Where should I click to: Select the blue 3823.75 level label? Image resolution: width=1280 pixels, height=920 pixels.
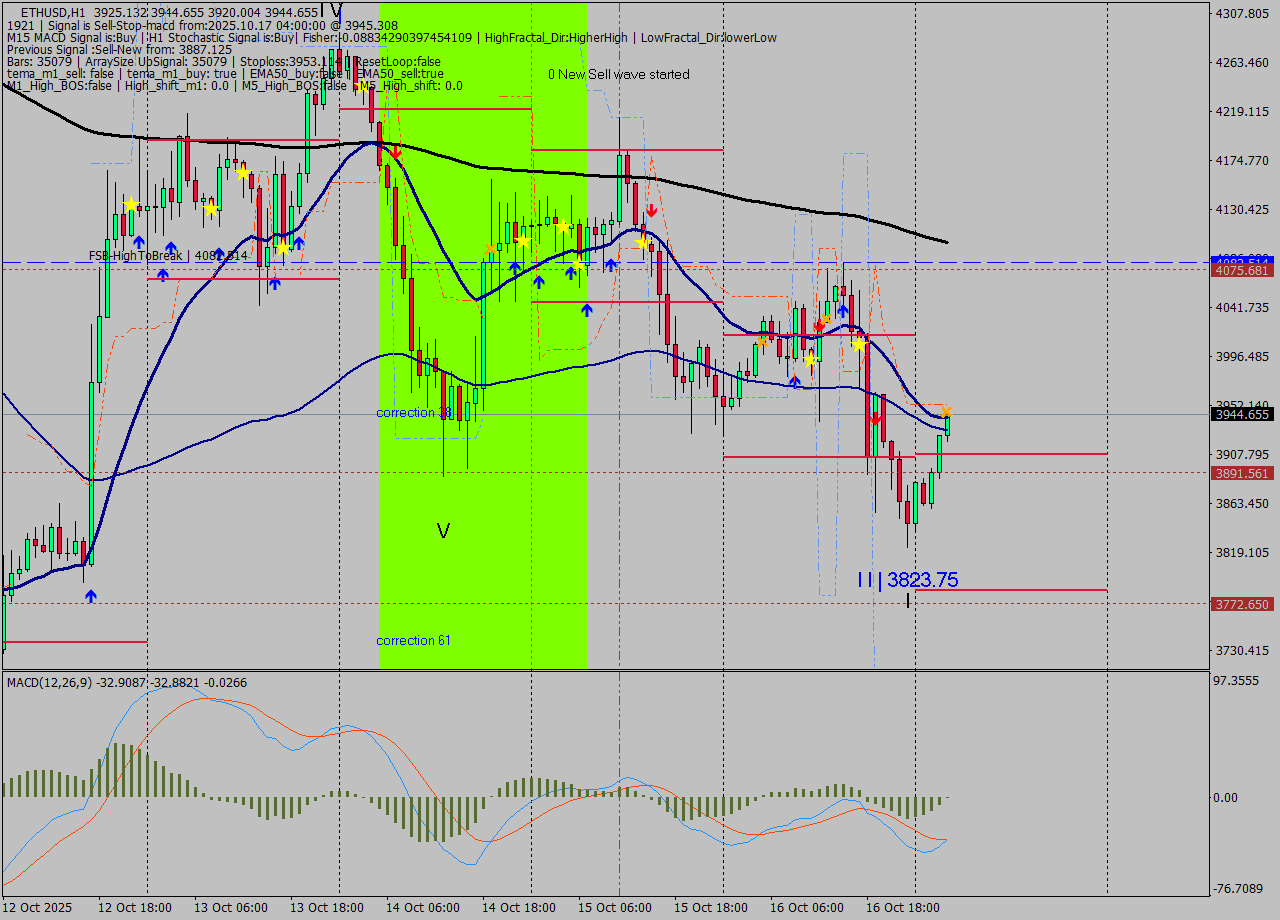point(907,580)
